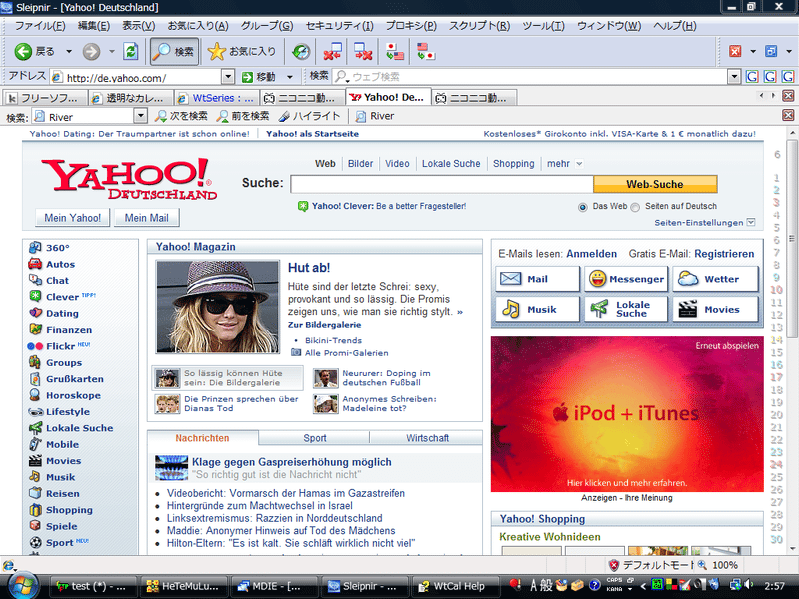This screenshot has width=799, height=599.
Task: Open the dropdown beside the red close-tab icon
Action: coord(753,51)
